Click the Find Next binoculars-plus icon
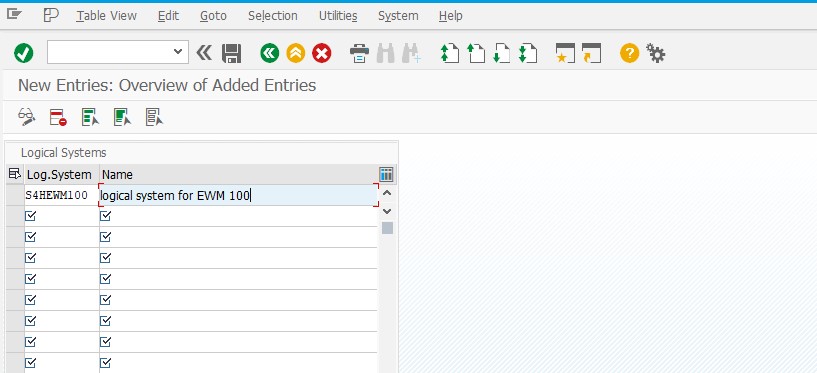817x373 pixels. click(x=411, y=53)
